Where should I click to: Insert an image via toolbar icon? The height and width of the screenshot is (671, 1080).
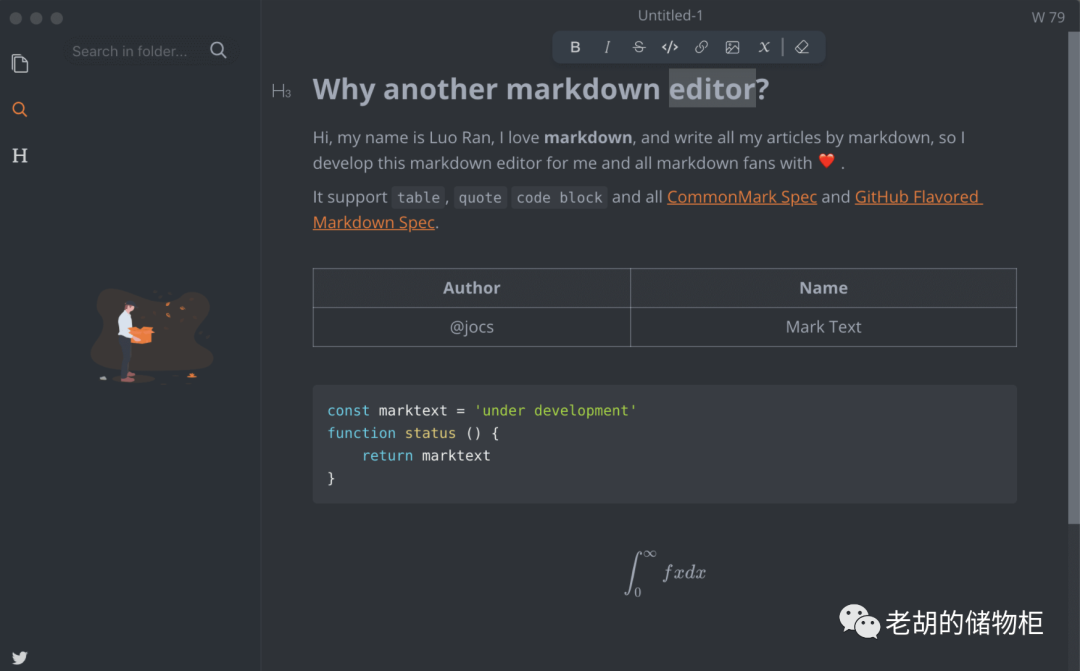pos(732,48)
